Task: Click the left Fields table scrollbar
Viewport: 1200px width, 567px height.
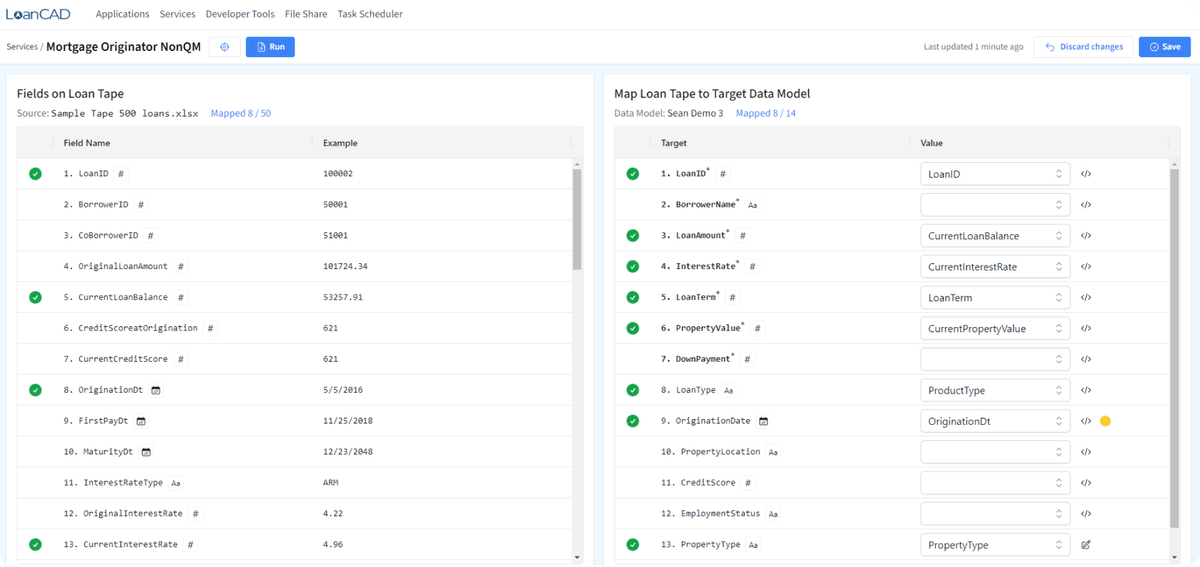Action: pyautogui.click(x=576, y=220)
